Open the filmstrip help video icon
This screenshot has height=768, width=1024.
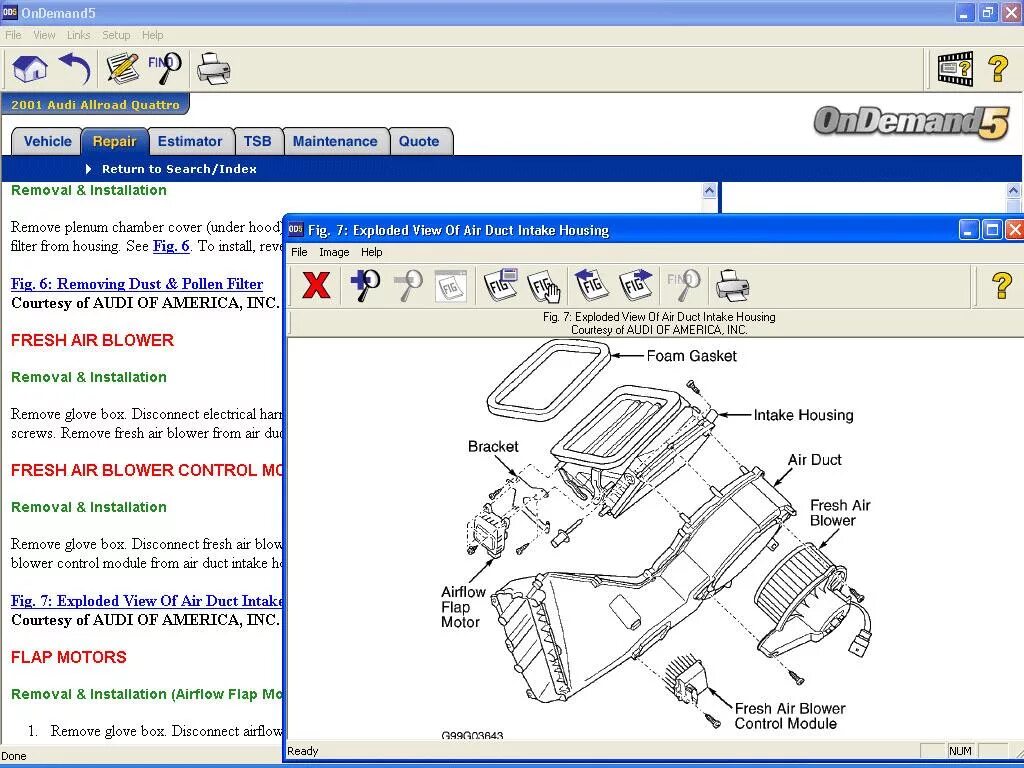955,69
